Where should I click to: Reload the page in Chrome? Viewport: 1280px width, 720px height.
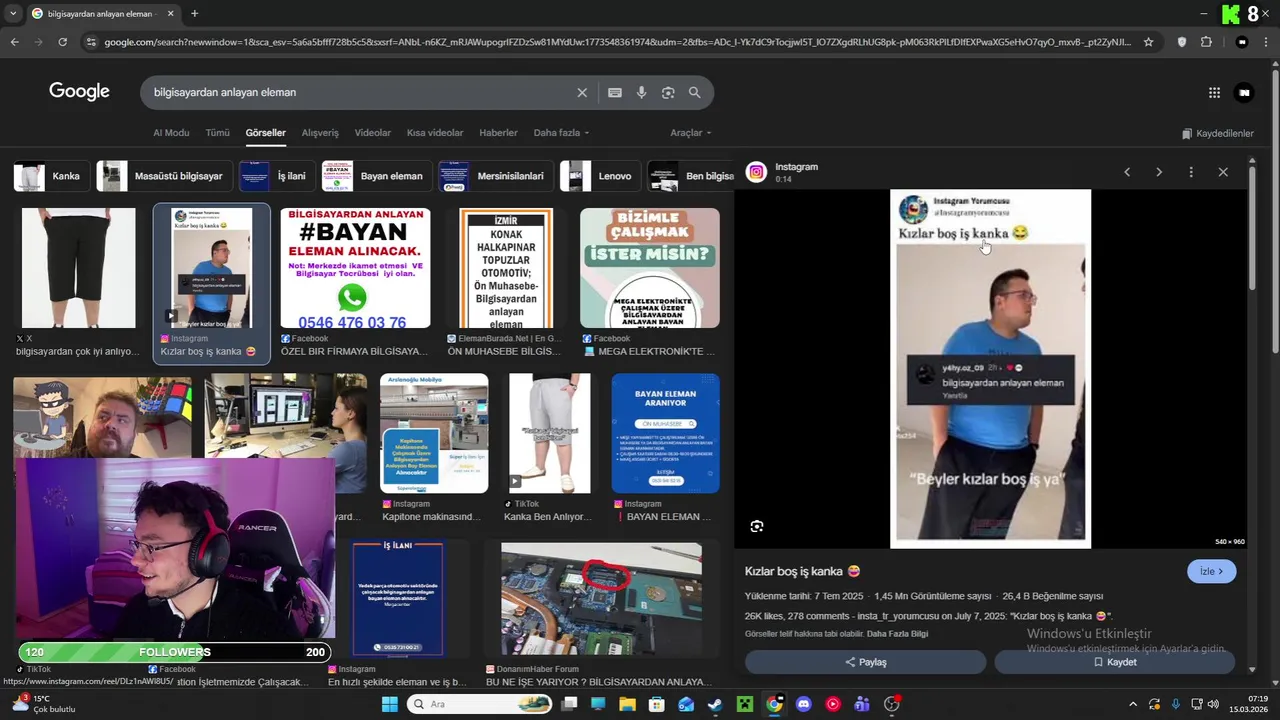click(x=62, y=42)
